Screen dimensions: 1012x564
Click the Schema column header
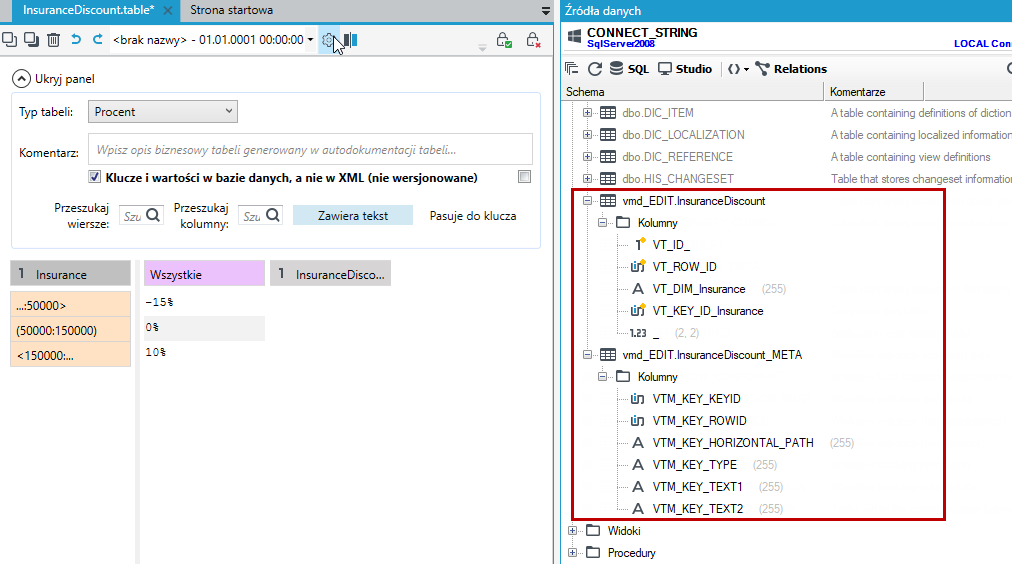point(693,92)
